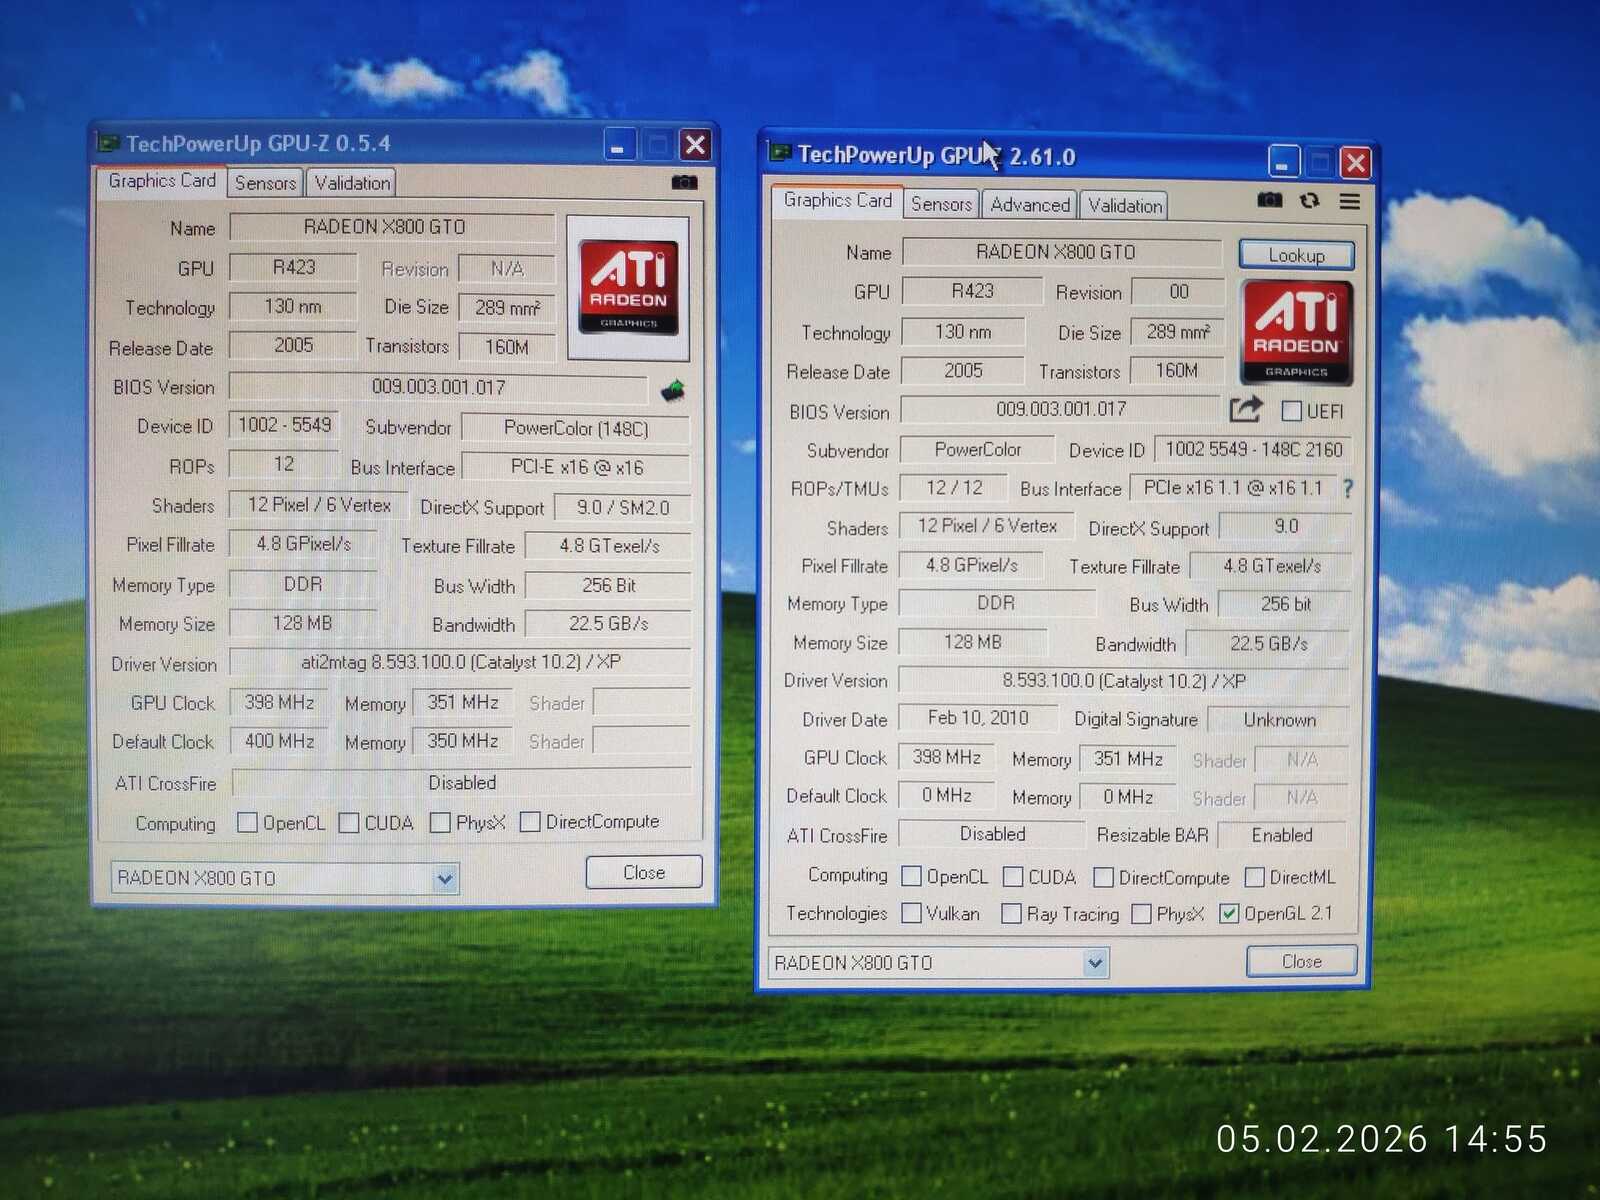Toggle the checked OpenGL 2.1 checkbox

[1229, 913]
